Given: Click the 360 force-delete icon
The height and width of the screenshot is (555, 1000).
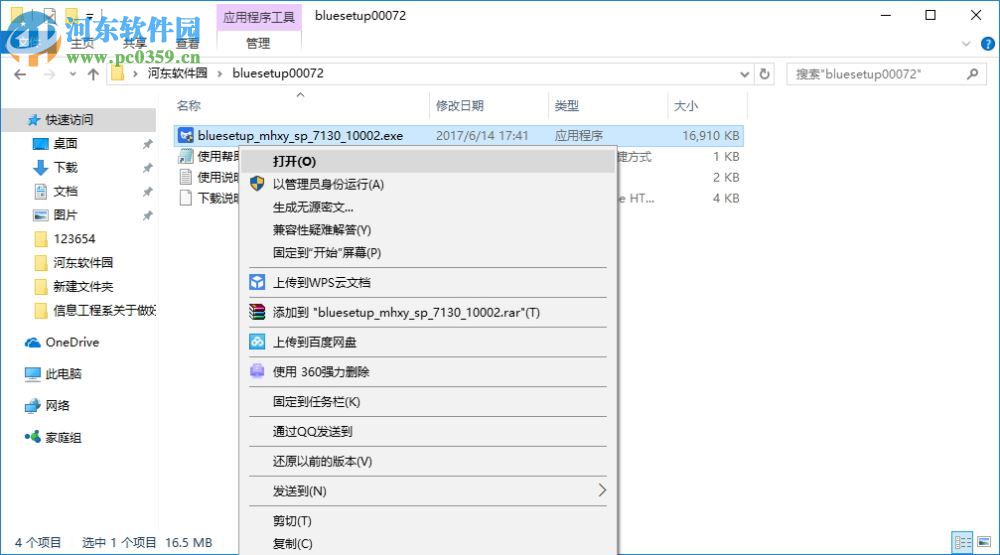Looking at the screenshot, I should point(257,371).
